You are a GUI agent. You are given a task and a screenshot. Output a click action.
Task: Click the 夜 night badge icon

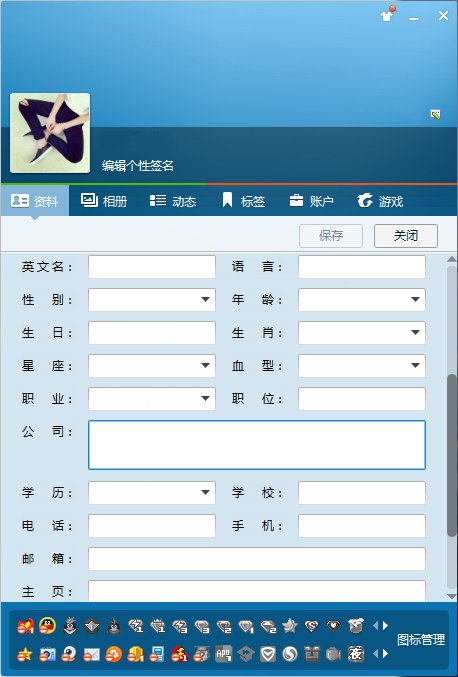[356, 654]
